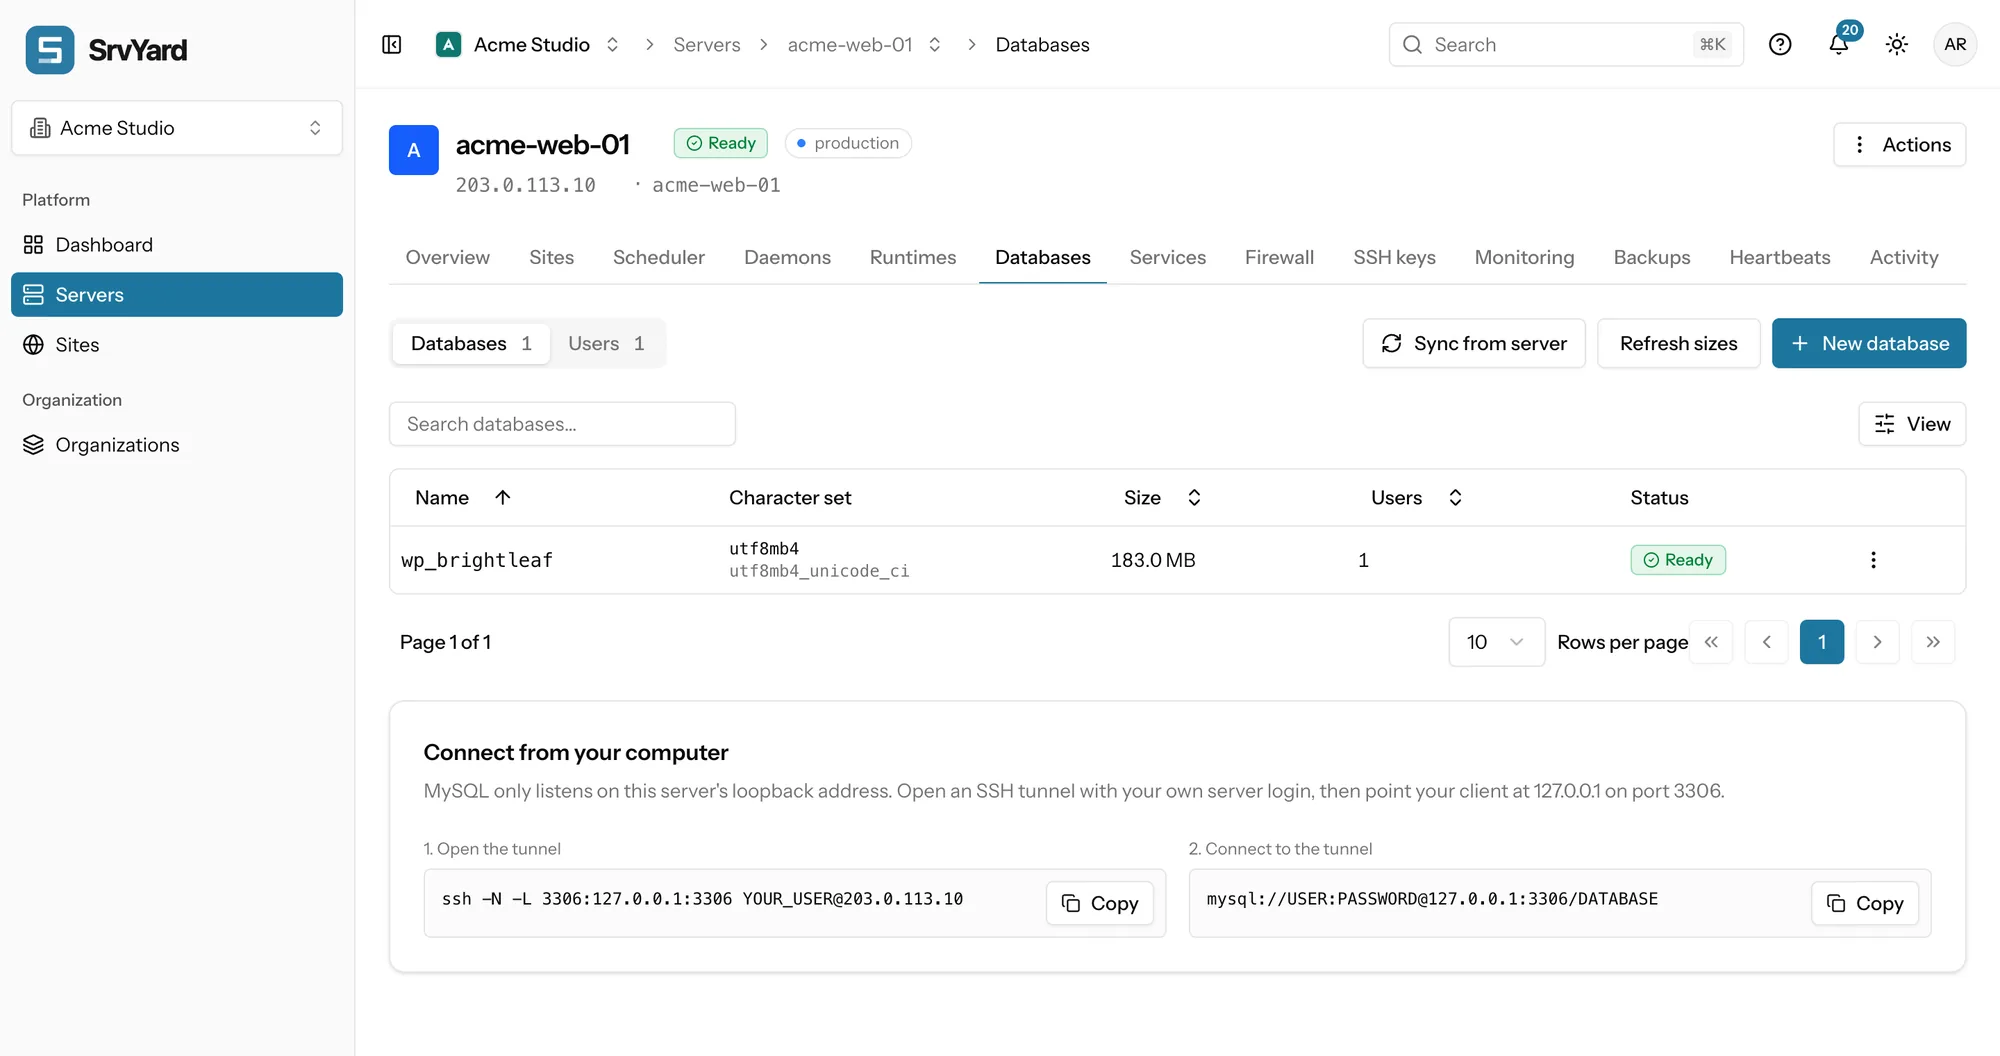Select page 1 button
This screenshot has height=1056, width=2000.
(1822, 642)
